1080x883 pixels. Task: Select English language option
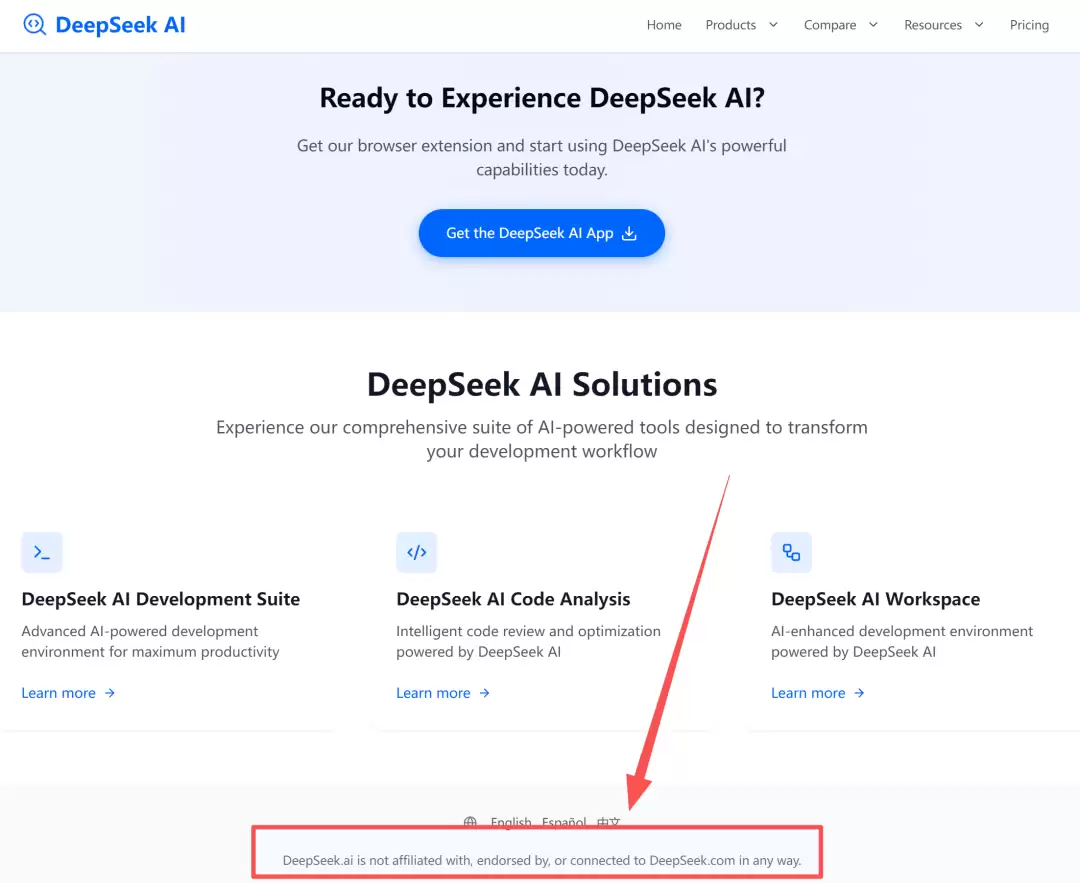click(511, 822)
